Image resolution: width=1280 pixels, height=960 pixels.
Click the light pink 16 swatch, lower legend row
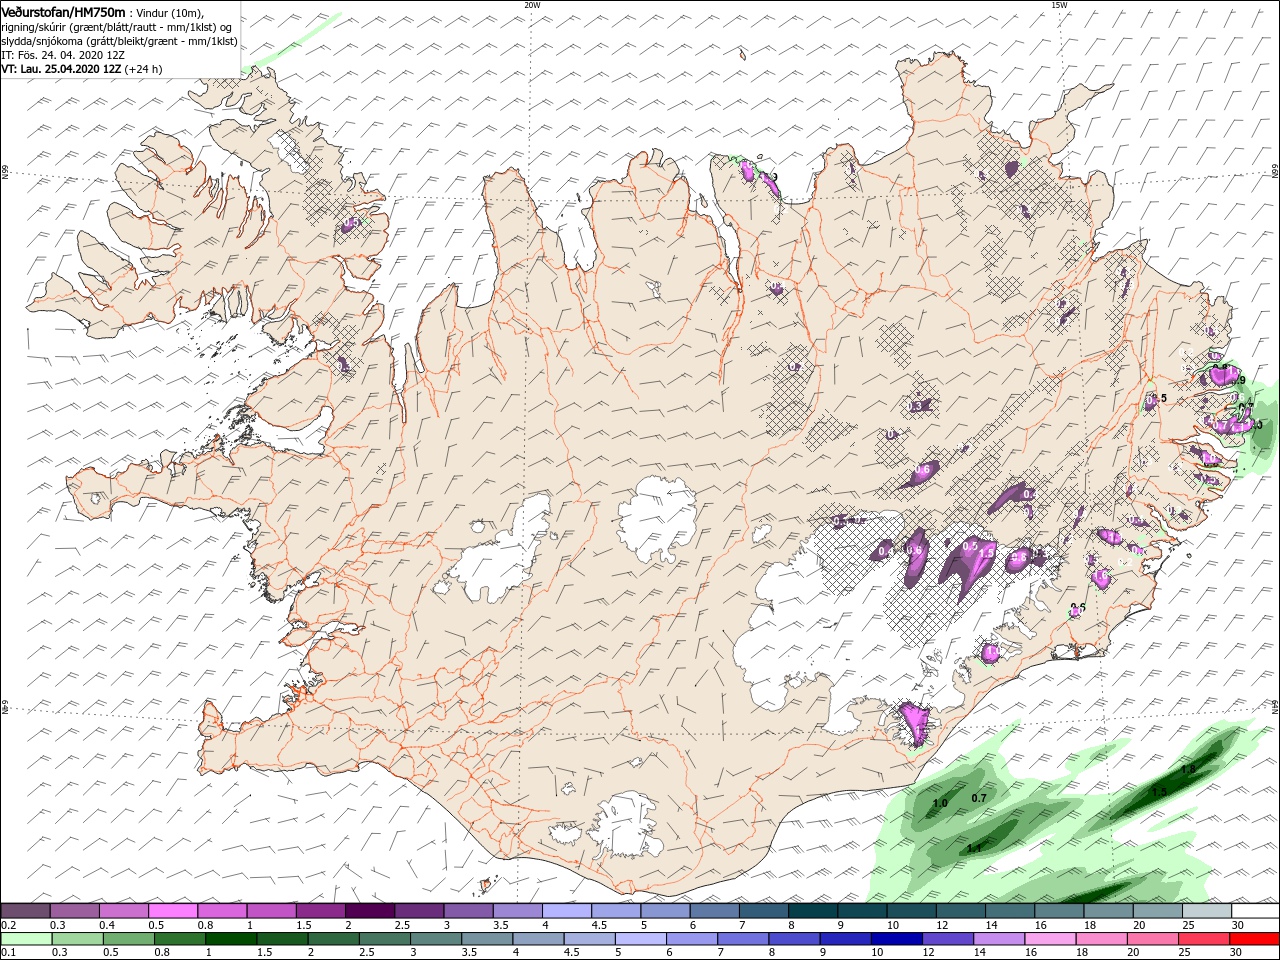coord(1052,939)
